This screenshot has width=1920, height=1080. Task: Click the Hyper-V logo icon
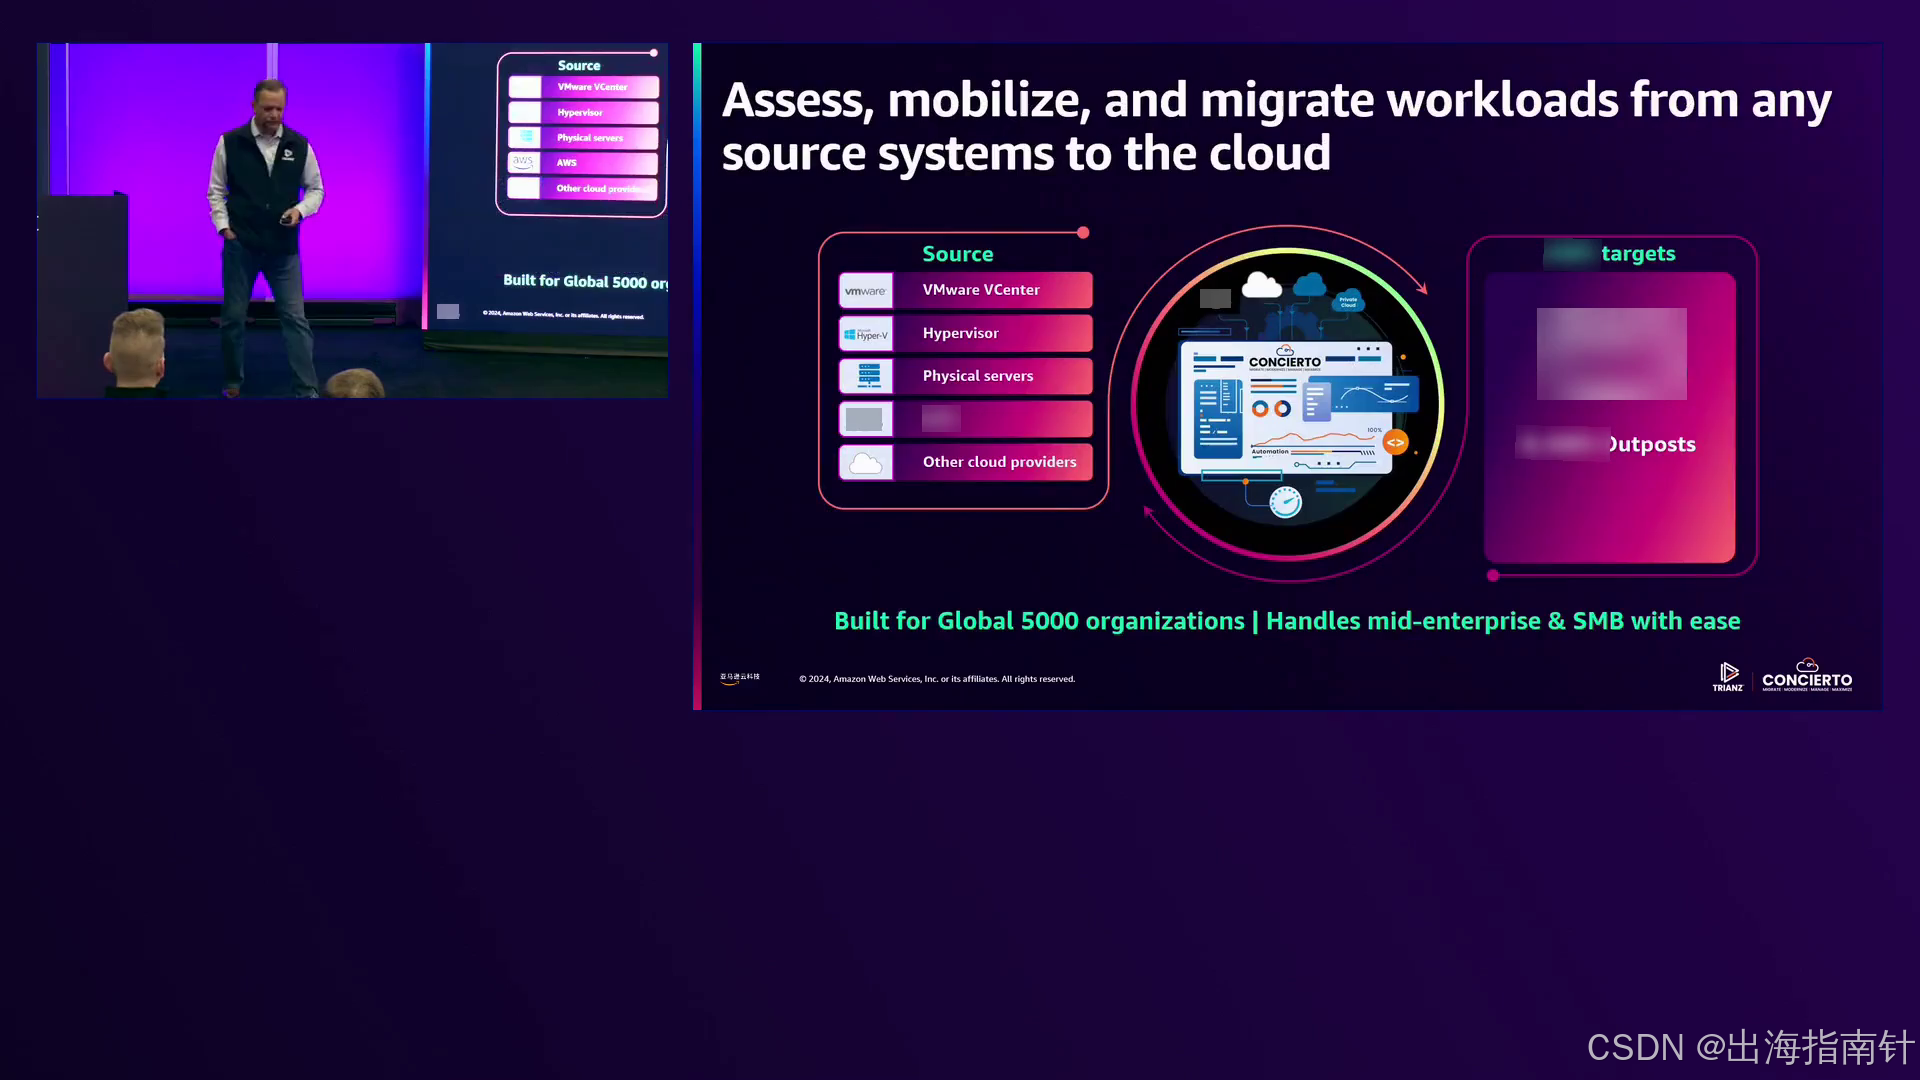tap(865, 334)
